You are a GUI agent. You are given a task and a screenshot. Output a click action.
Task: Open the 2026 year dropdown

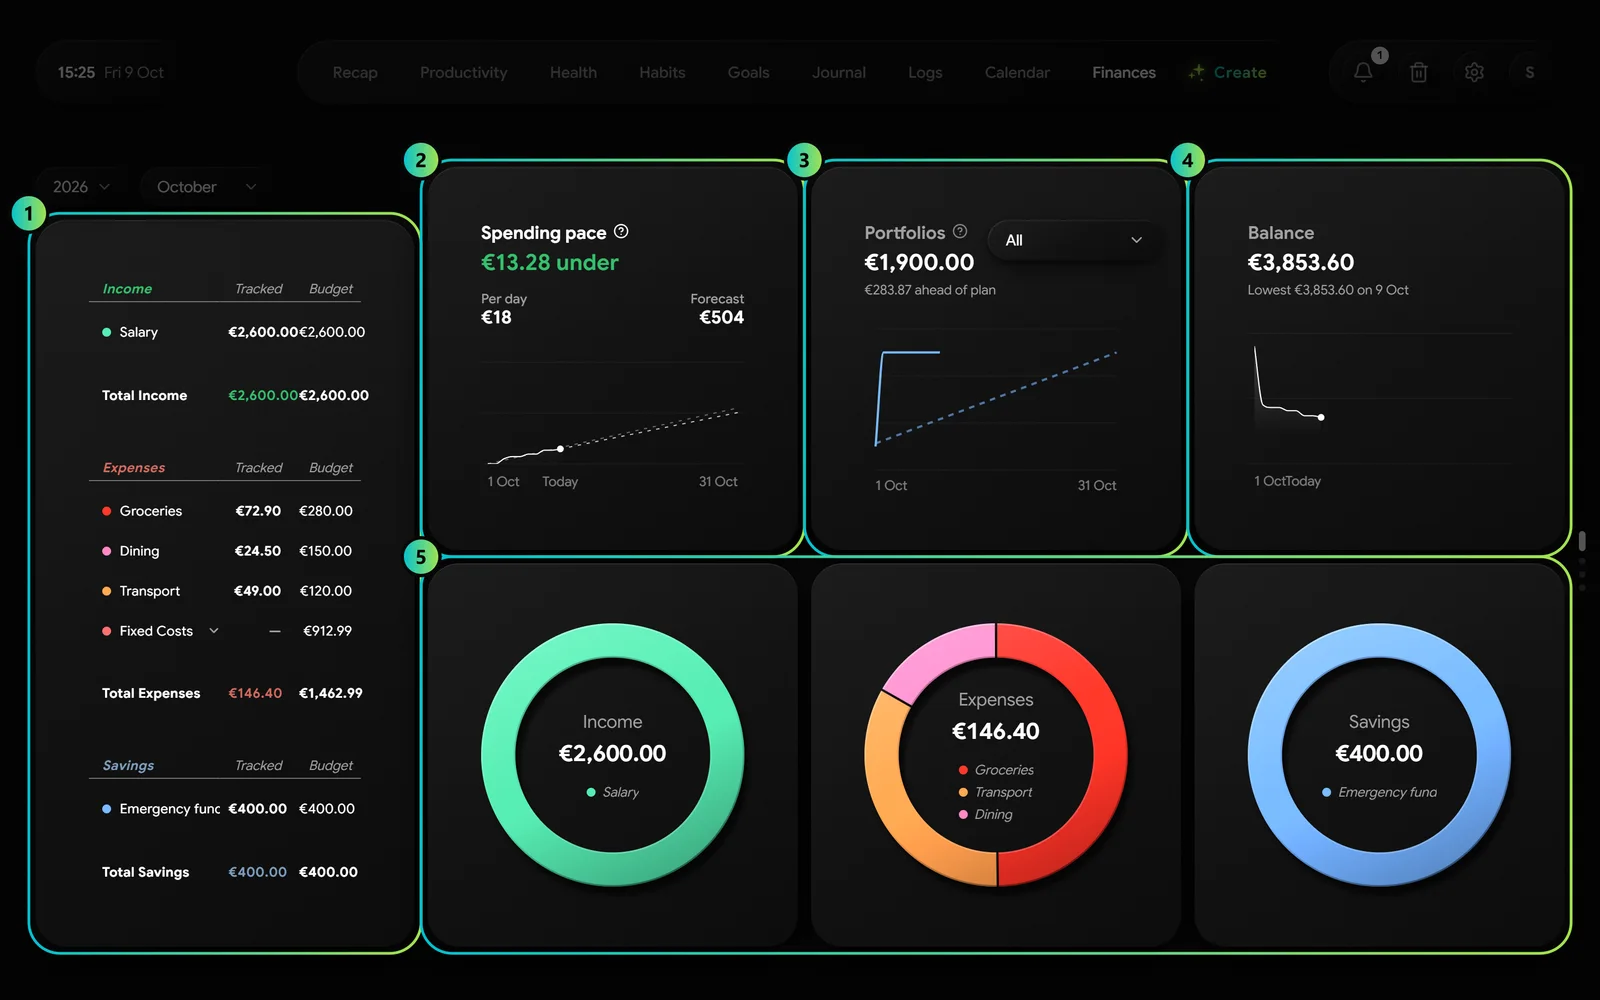(81, 187)
